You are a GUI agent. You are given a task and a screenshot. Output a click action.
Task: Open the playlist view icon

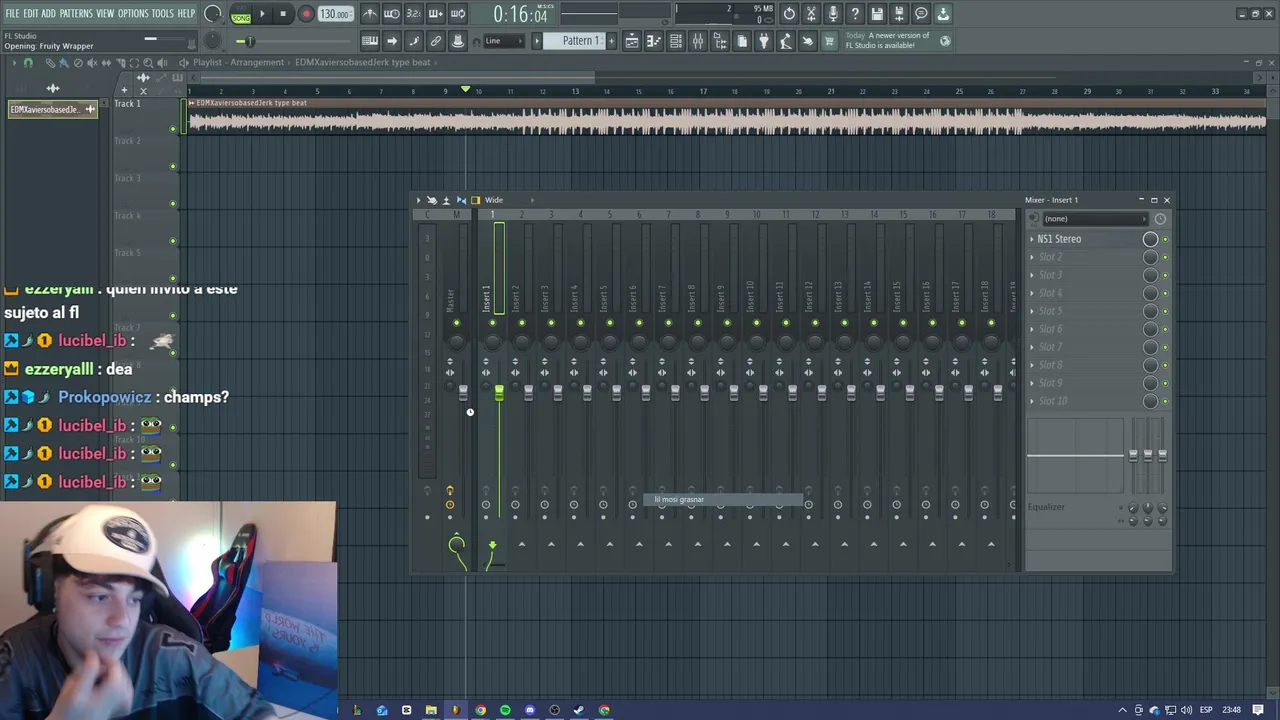click(632, 41)
